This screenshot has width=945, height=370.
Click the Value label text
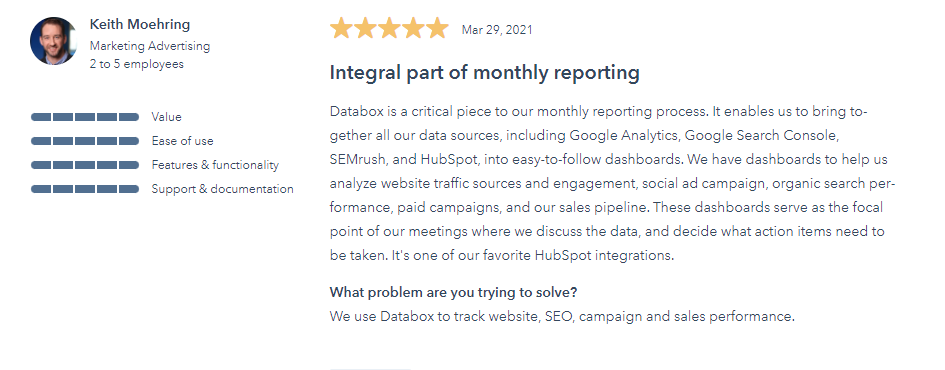click(166, 117)
